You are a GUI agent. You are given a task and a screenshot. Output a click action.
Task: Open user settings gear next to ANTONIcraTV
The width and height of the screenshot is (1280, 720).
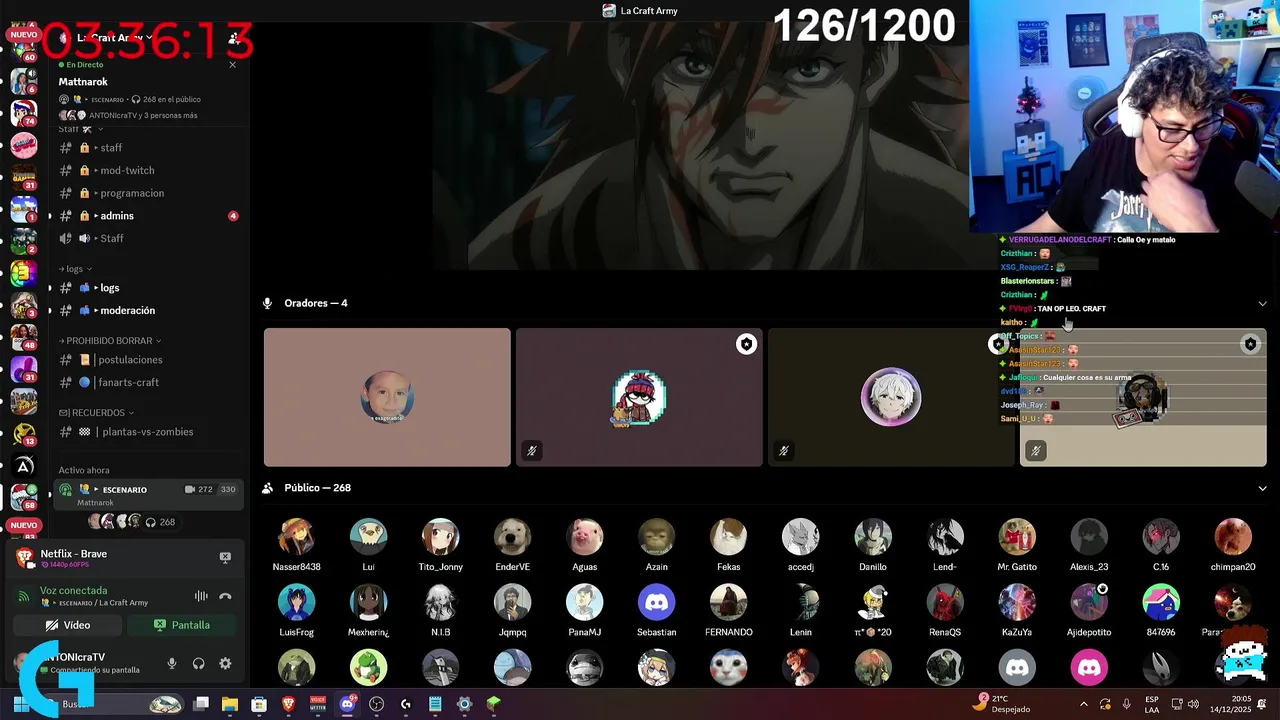[225, 663]
